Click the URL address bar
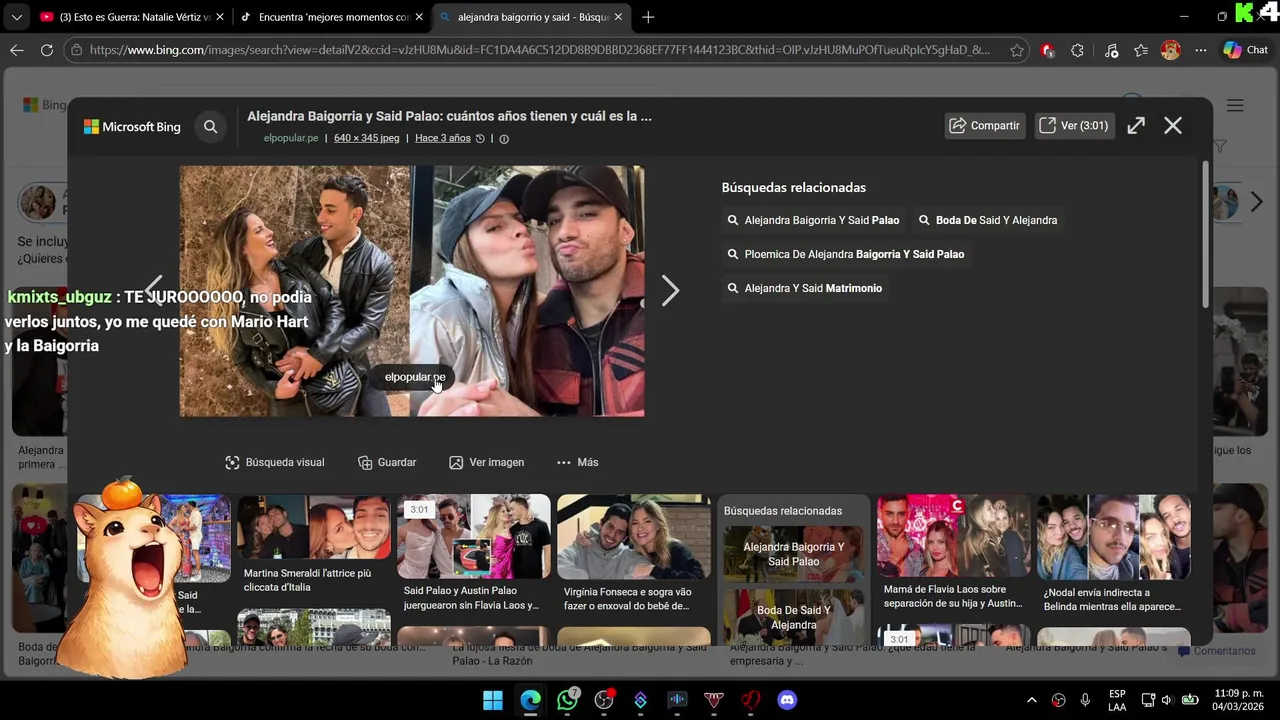The image size is (1280, 720). click(540, 50)
